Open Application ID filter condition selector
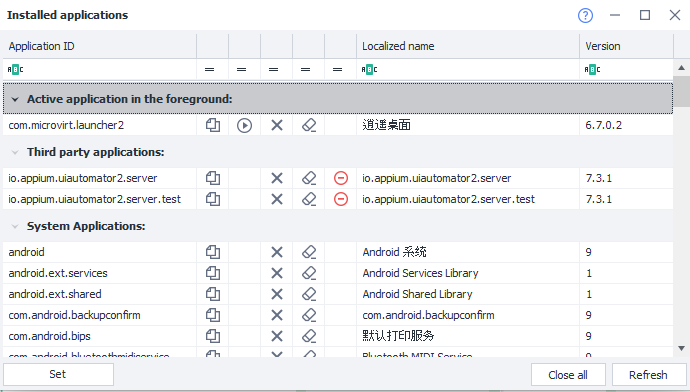 coord(15,70)
